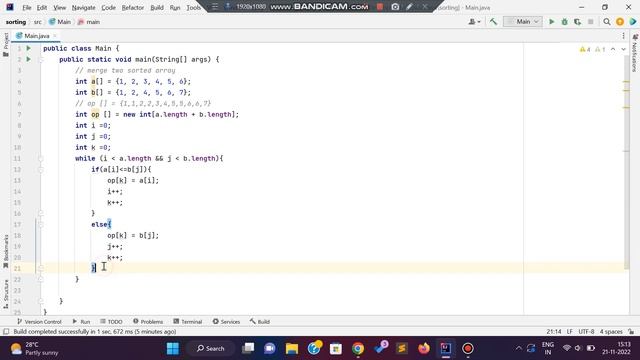Click the src breadcrumb

[x=38, y=22]
